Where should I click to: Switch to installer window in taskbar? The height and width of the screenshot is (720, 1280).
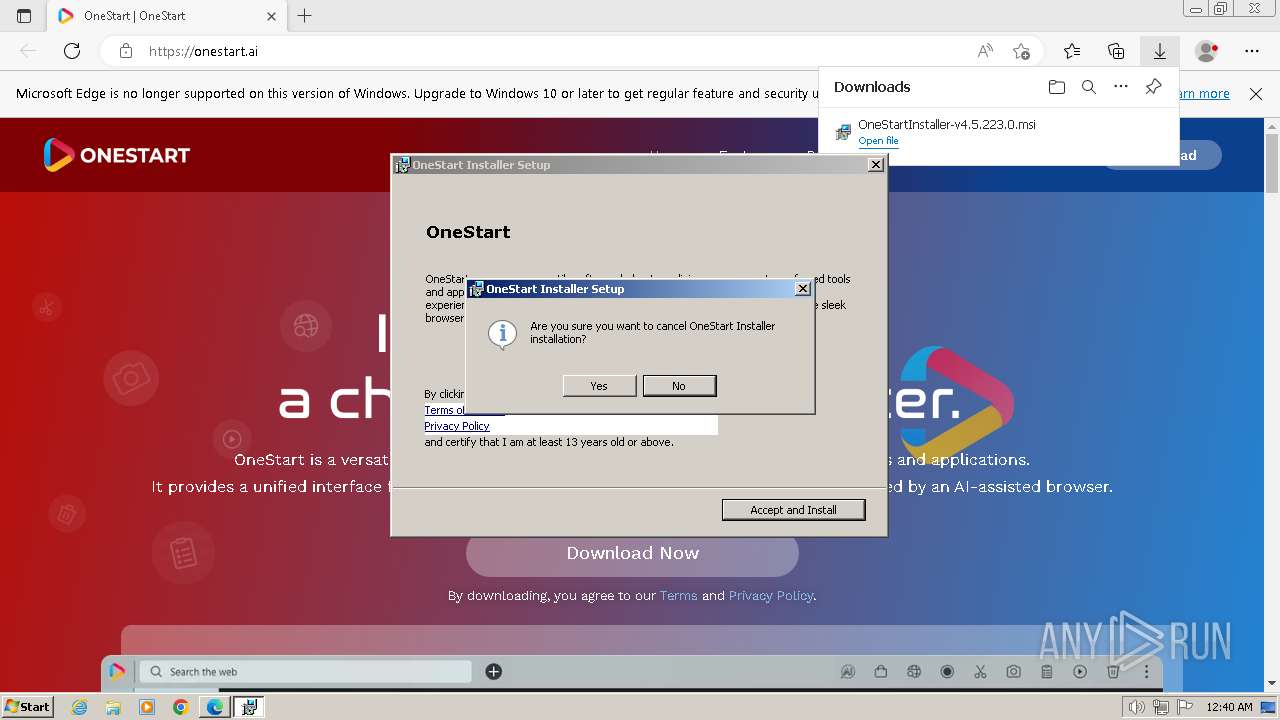click(x=249, y=707)
